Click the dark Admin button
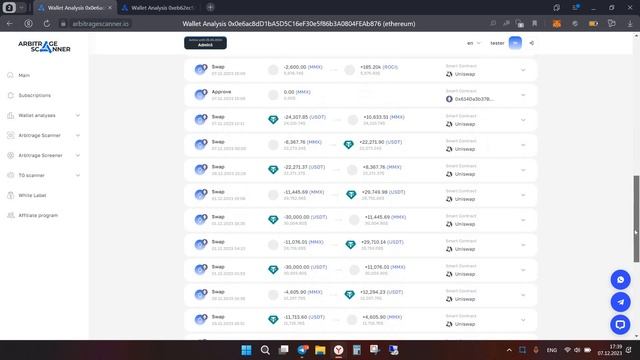 (205, 43)
